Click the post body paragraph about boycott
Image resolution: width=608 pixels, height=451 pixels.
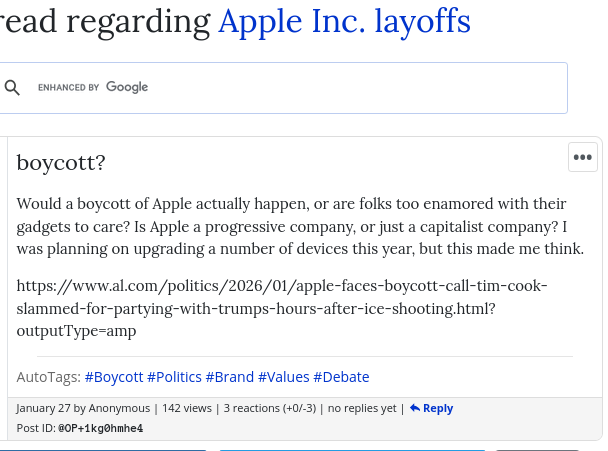tap(300, 226)
